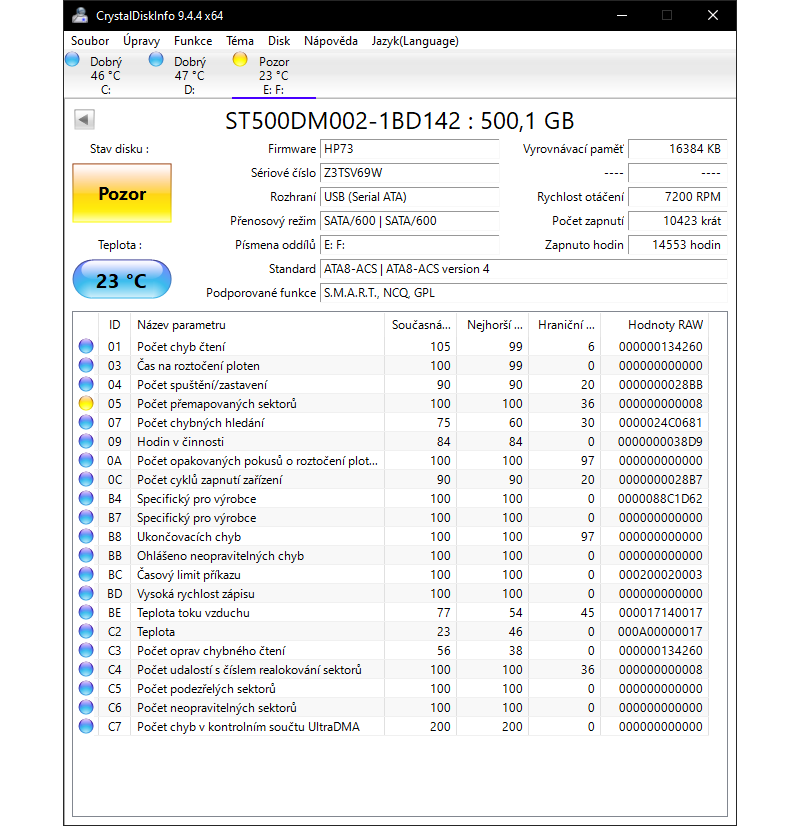This screenshot has height=826, width=800.
Task: Click the serial number field Z3TSV69W
Action: [409, 173]
